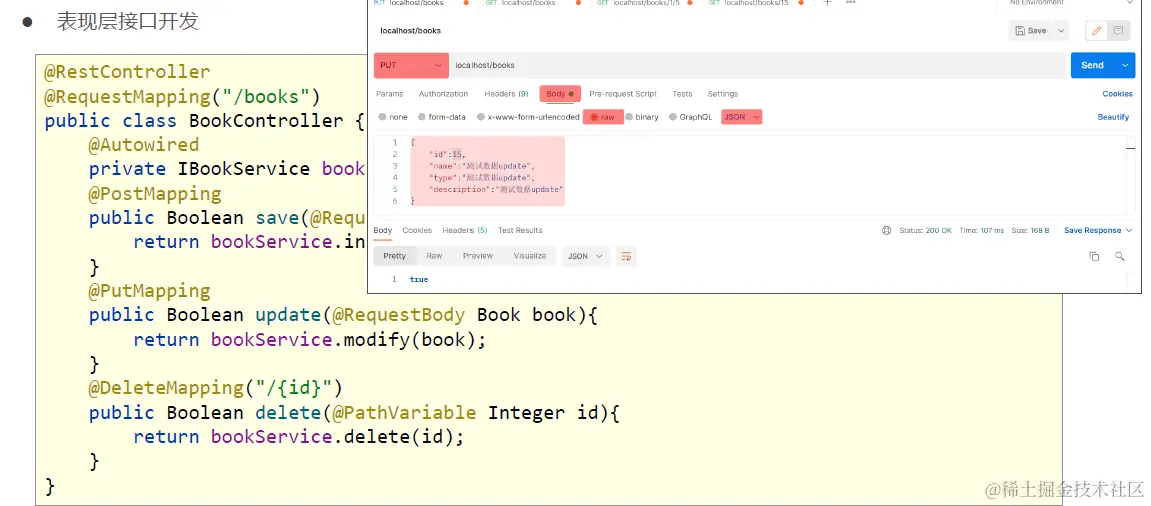This screenshot has width=1151, height=506.
Task: Click the Size: 168 B text
Action: point(1030,231)
